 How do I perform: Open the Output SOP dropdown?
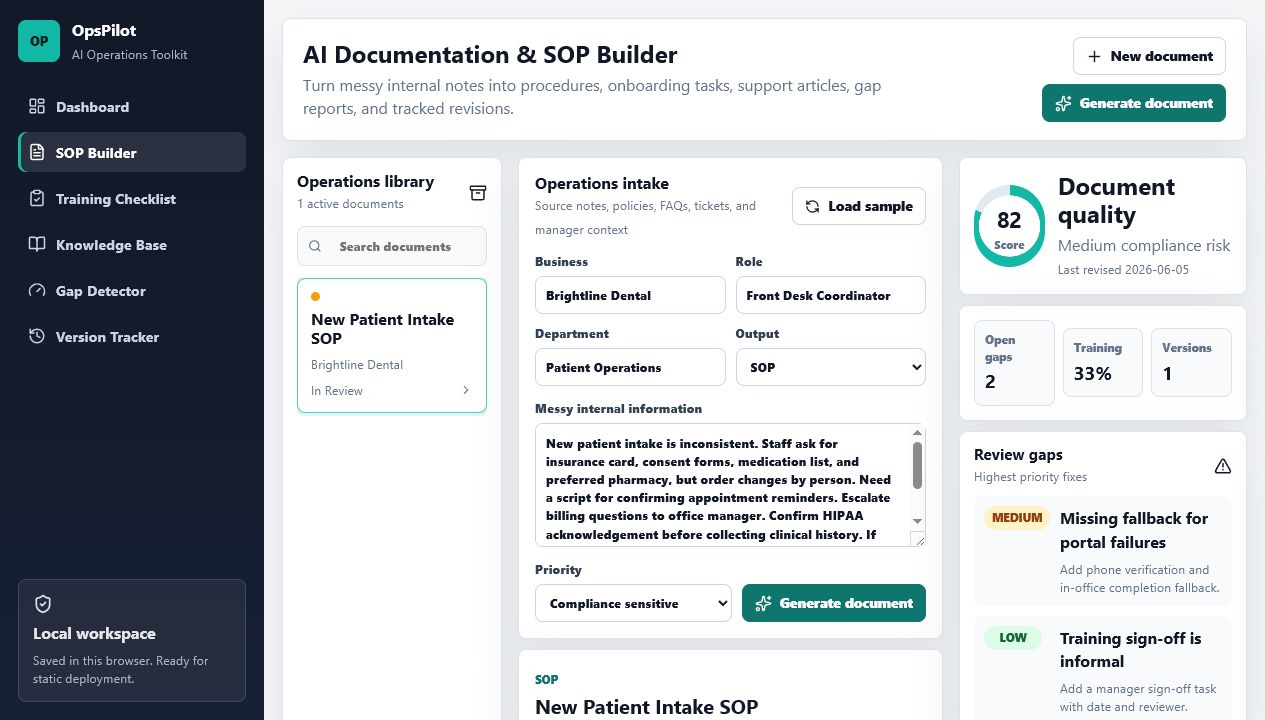(831, 367)
